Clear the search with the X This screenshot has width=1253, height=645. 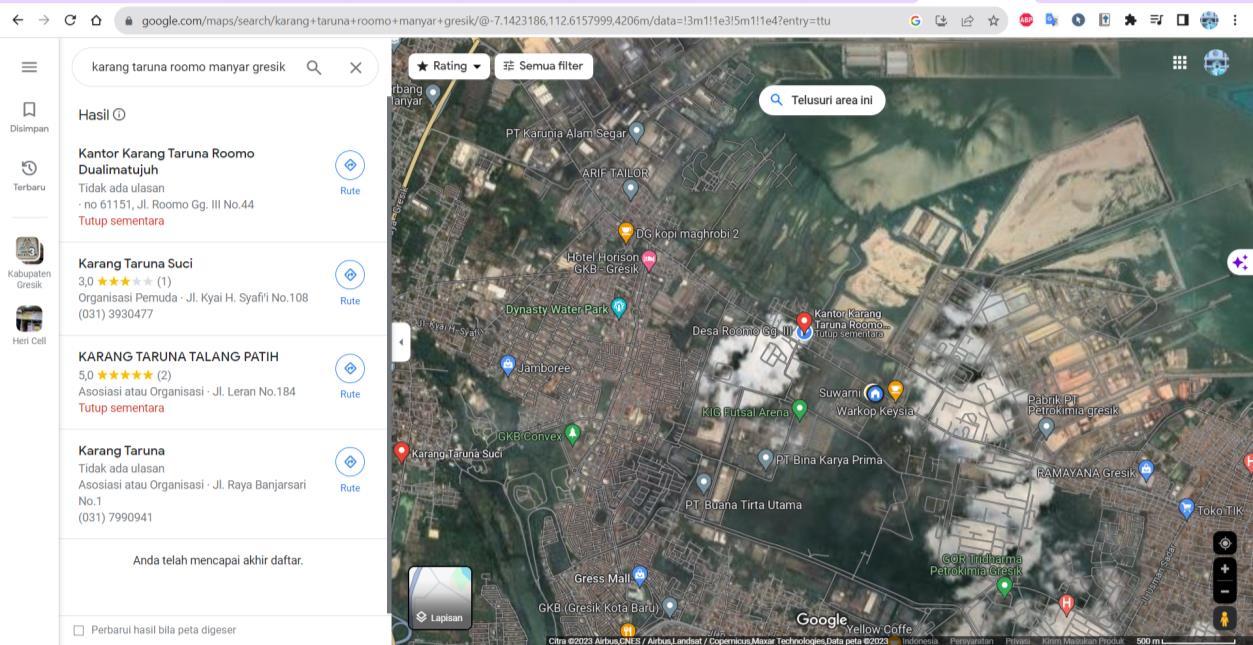(x=355, y=67)
